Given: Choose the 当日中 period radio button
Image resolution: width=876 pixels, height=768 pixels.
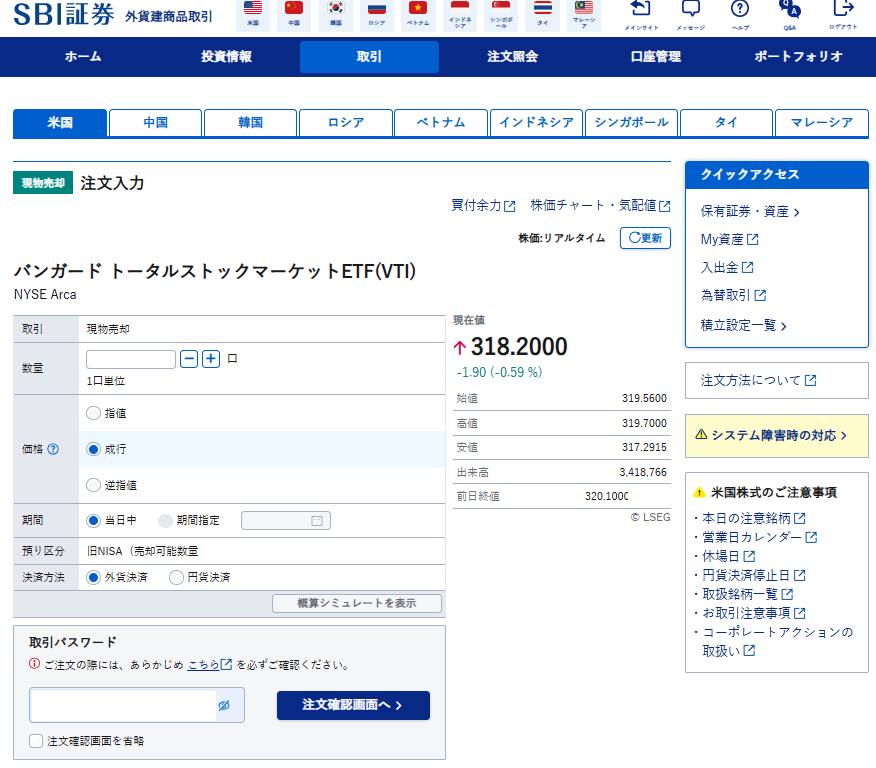Looking at the screenshot, I should click(x=93, y=521).
